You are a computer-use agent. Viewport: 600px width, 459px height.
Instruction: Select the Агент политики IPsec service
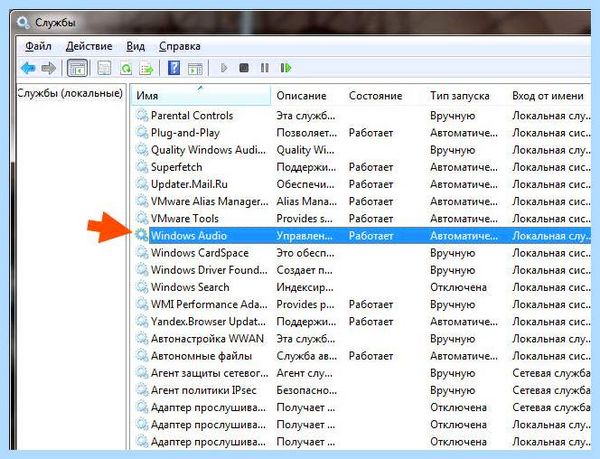(203, 390)
